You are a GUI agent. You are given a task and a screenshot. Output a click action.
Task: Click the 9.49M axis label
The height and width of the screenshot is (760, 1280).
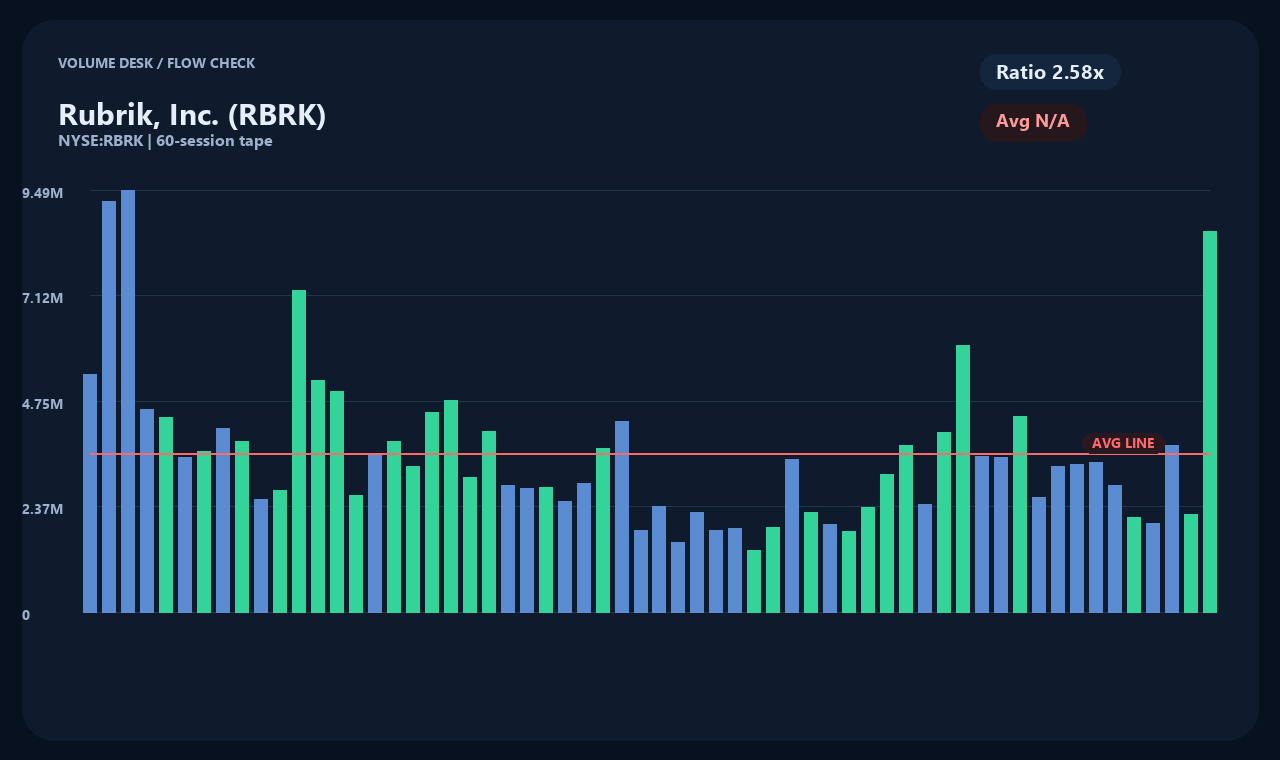coord(43,192)
